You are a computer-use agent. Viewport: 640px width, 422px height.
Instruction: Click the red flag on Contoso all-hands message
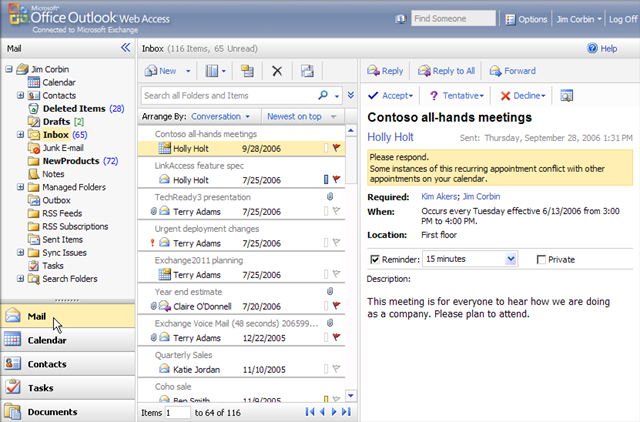tap(336, 148)
